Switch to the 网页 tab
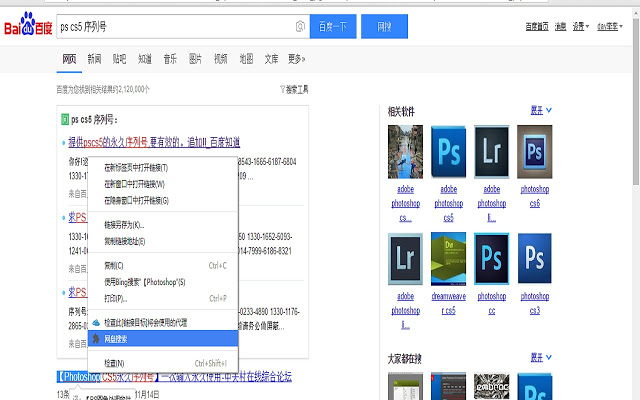The image size is (640, 400). pyautogui.click(x=69, y=59)
